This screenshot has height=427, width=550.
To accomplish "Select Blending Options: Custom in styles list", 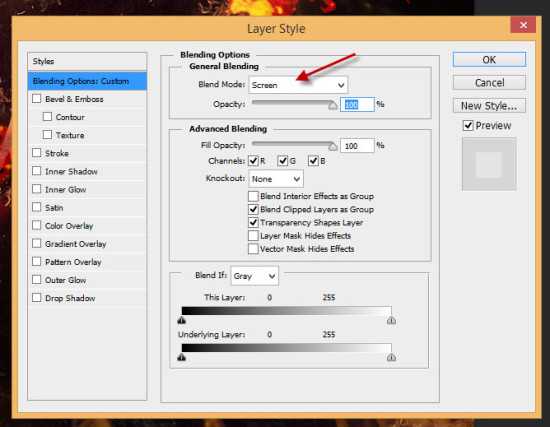I will (x=87, y=81).
